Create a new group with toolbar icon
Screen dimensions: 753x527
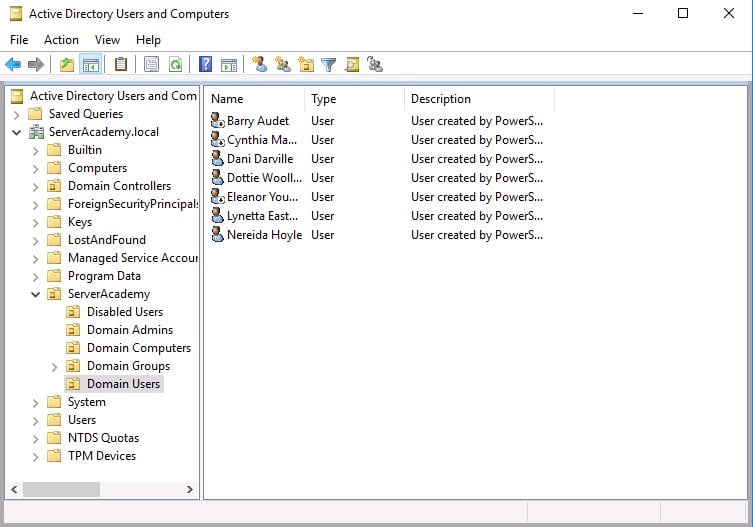(x=282, y=64)
